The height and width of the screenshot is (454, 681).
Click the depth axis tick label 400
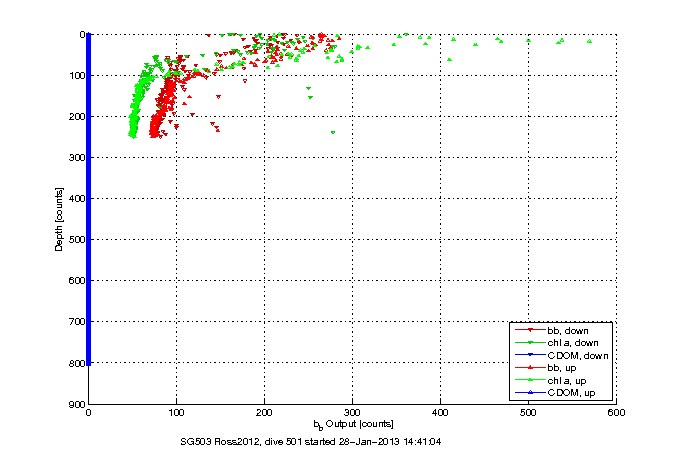coord(76,199)
